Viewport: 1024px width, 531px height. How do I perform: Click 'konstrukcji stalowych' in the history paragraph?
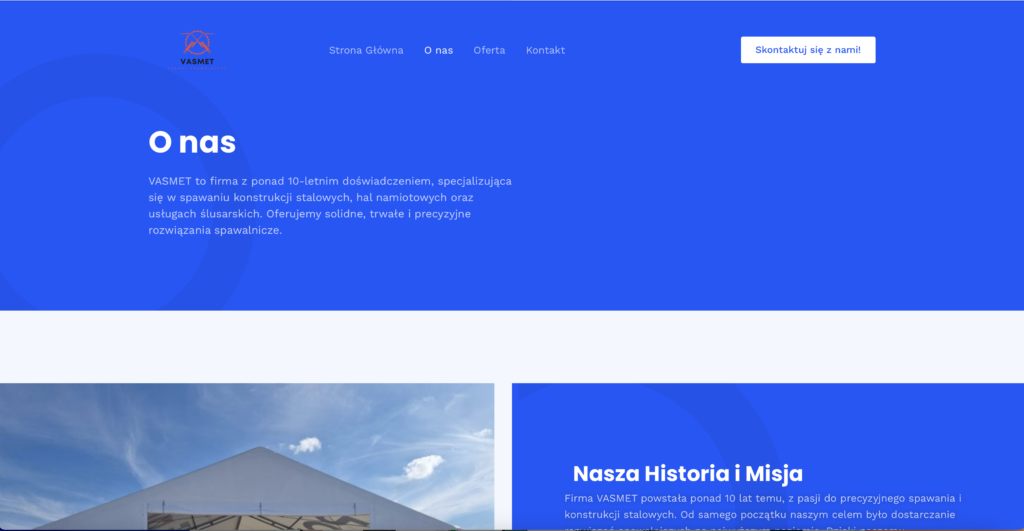pyautogui.click(x=620, y=513)
